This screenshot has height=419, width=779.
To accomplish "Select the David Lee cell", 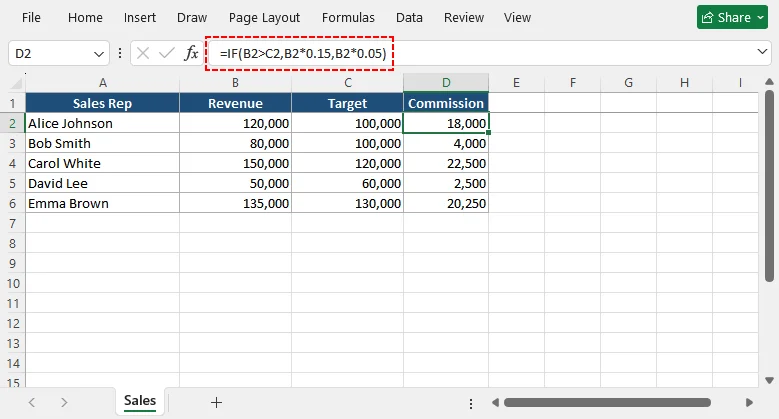I will 102,183.
